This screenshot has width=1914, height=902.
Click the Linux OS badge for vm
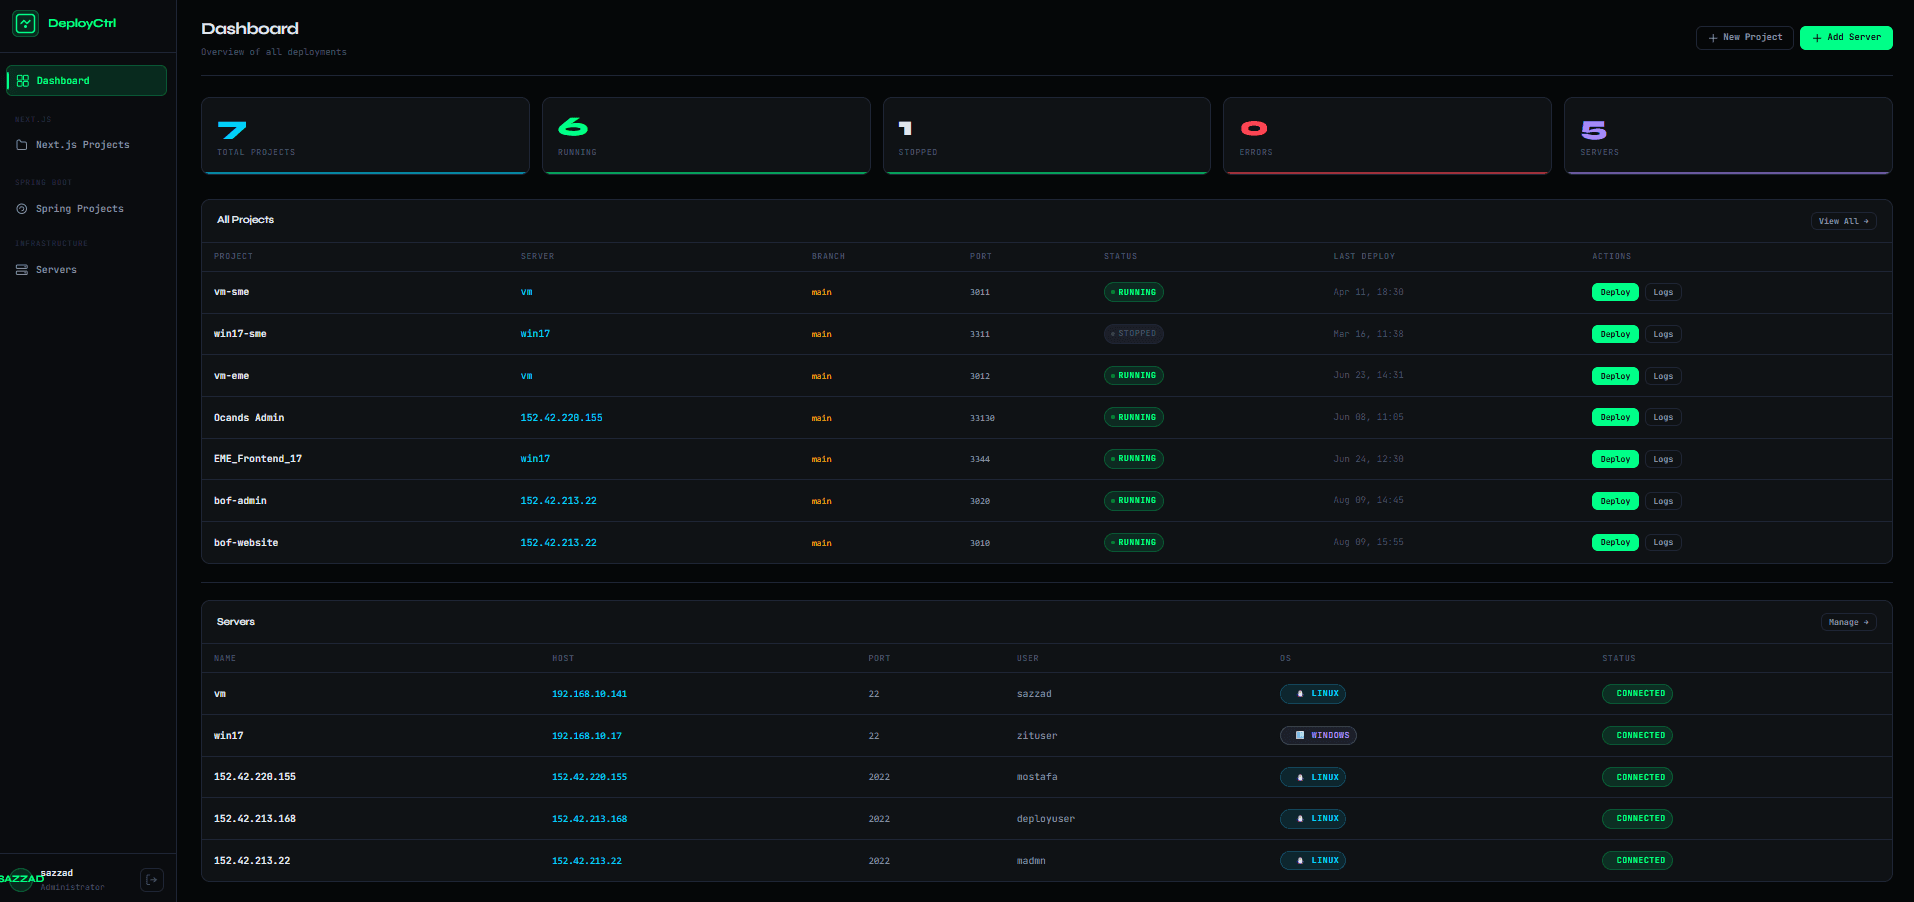click(x=1313, y=694)
